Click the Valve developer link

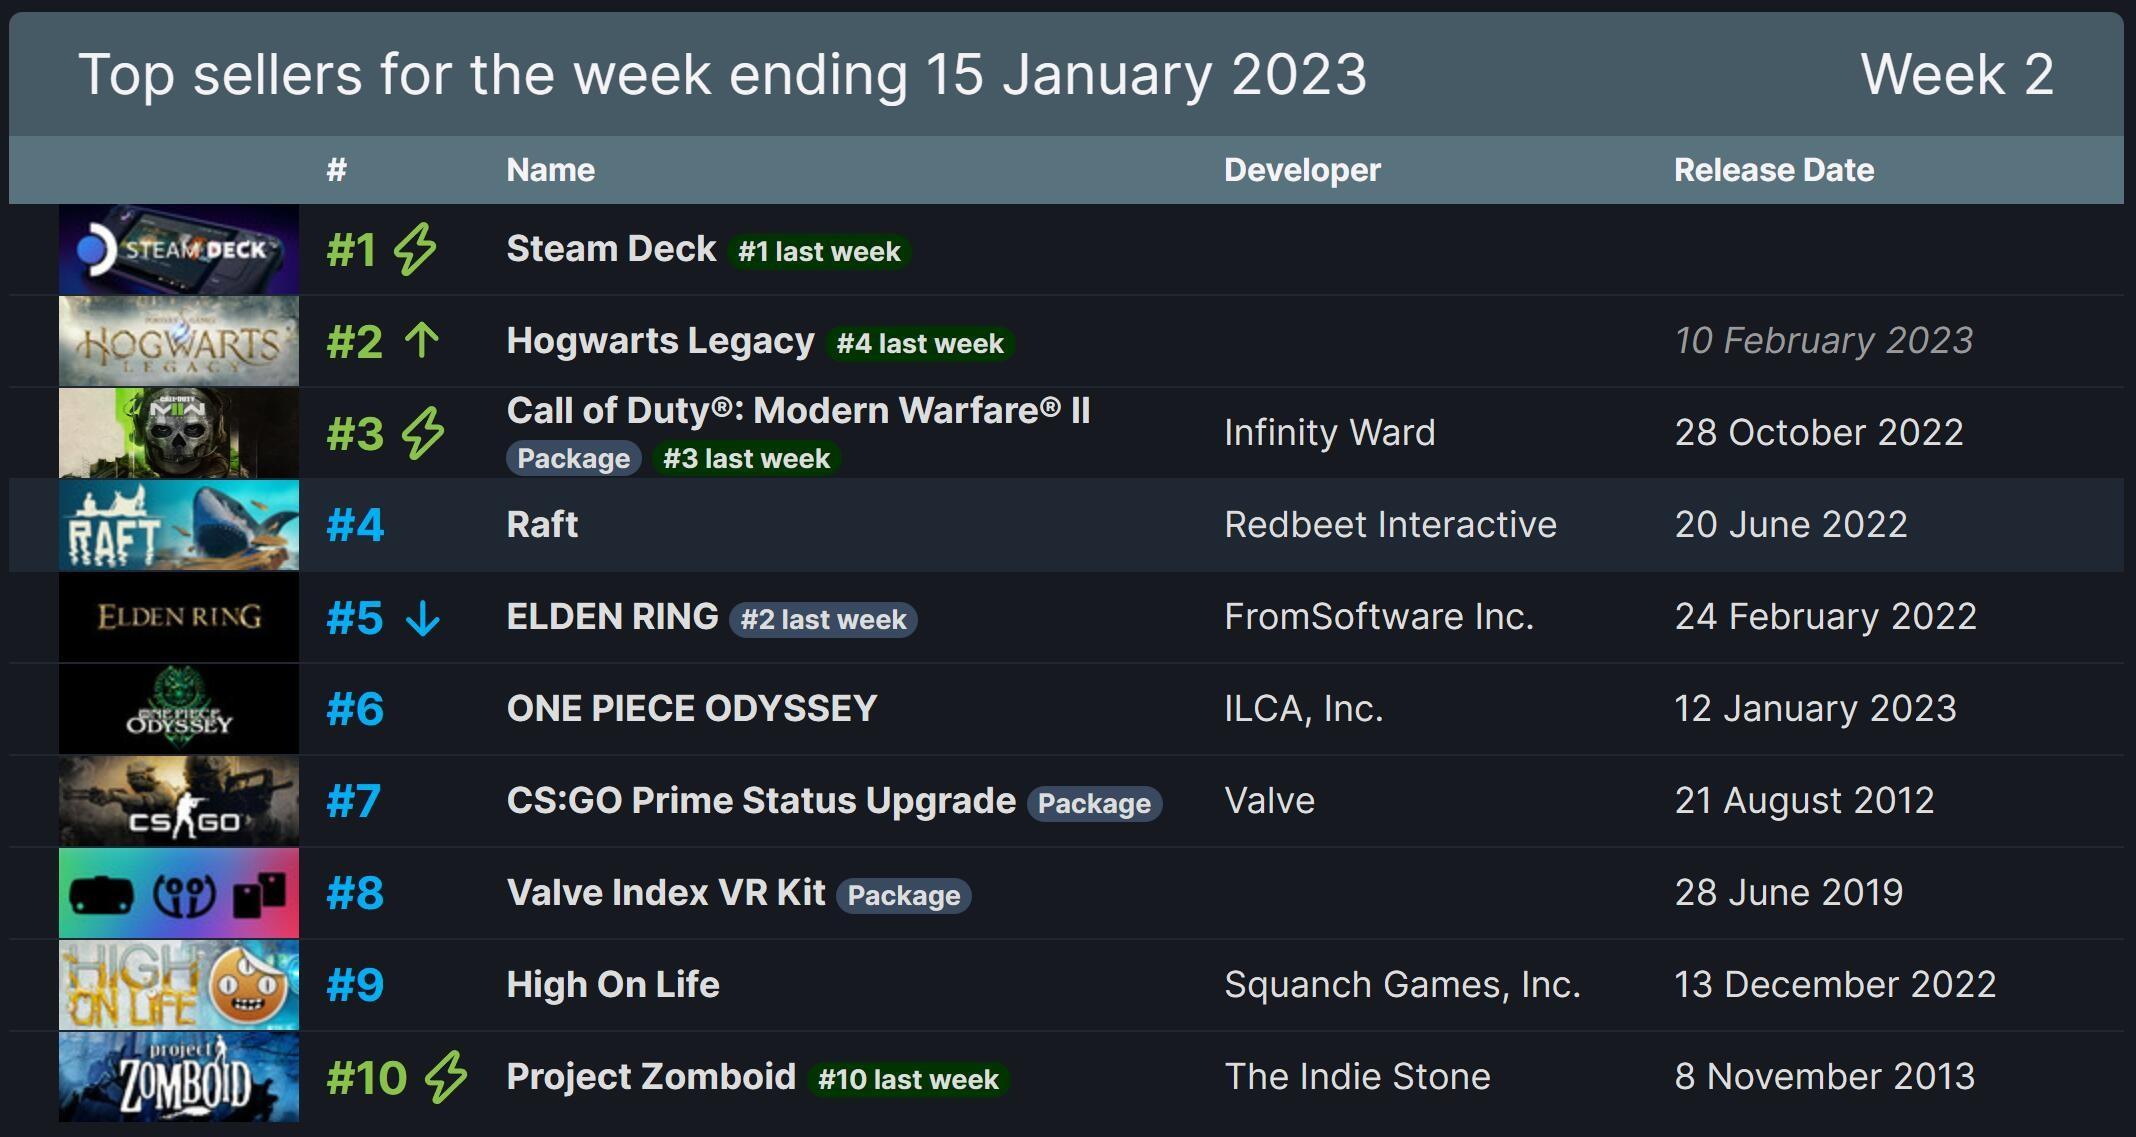click(1270, 800)
